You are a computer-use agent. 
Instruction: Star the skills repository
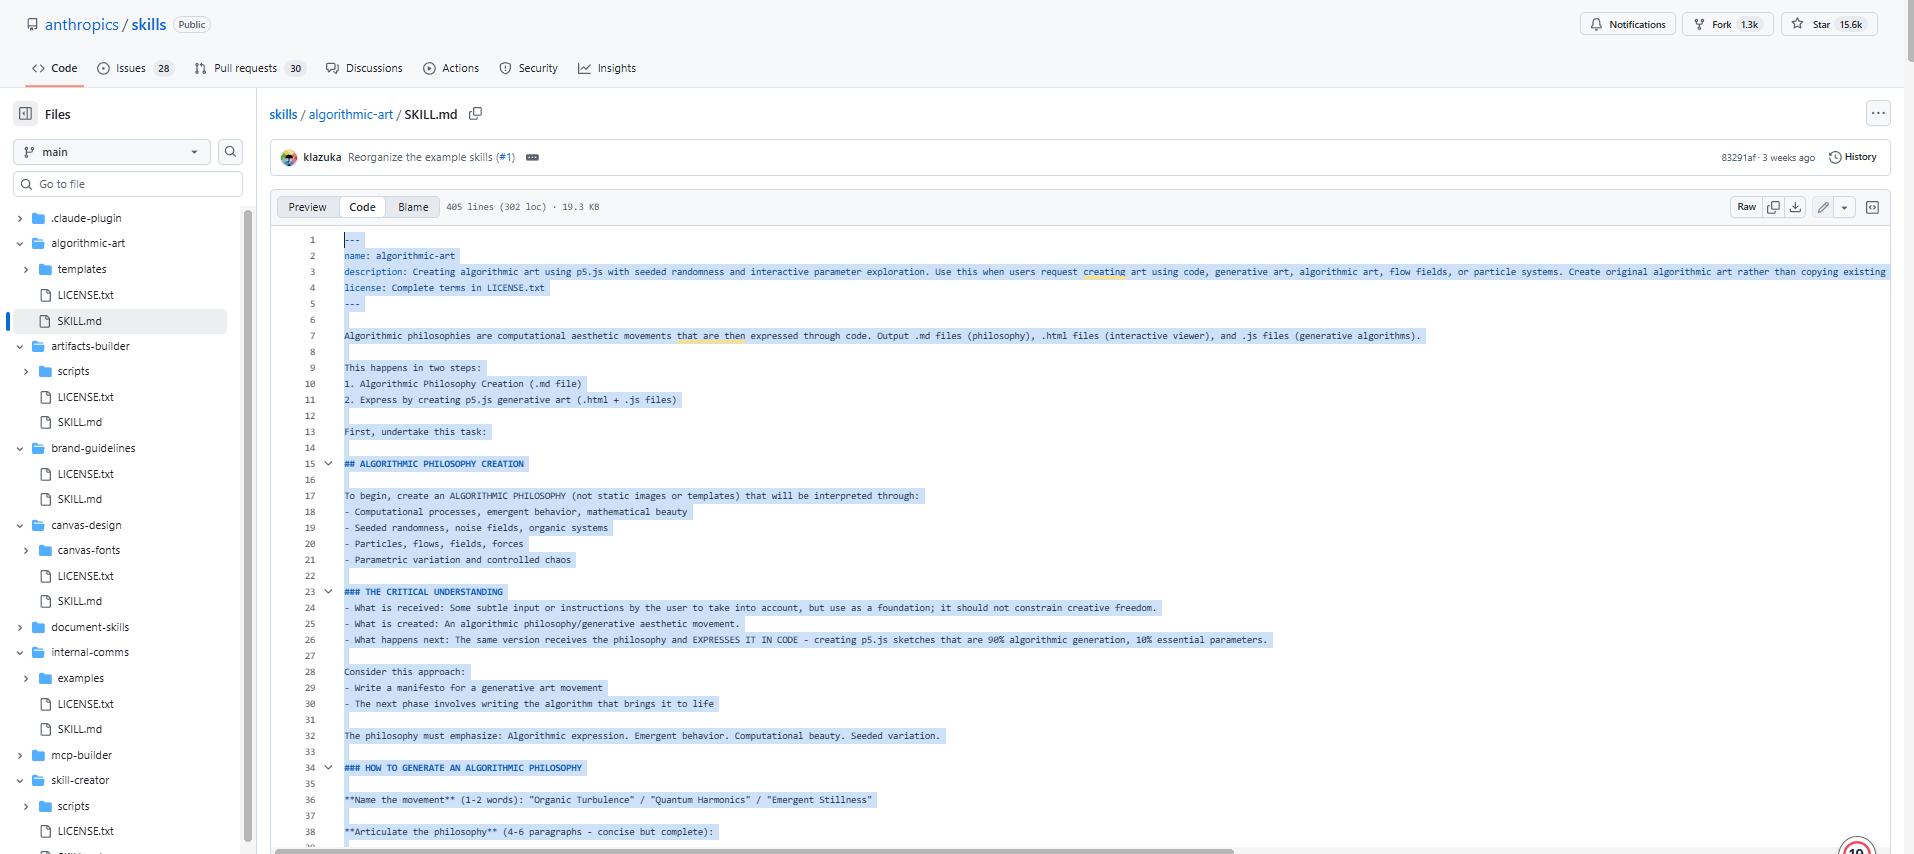[1829, 24]
